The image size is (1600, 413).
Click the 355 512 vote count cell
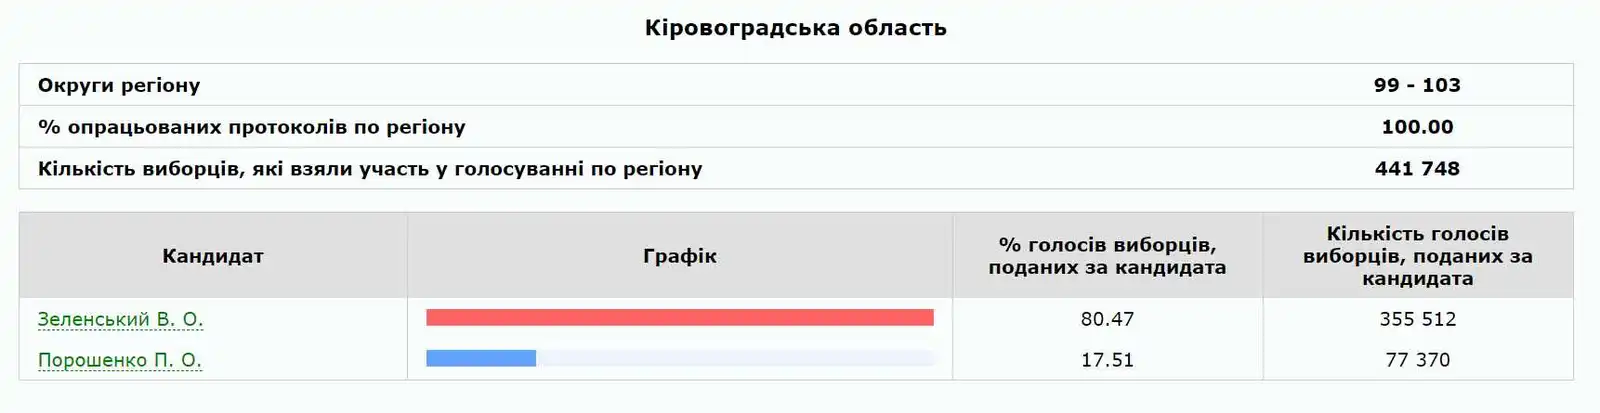click(1417, 319)
